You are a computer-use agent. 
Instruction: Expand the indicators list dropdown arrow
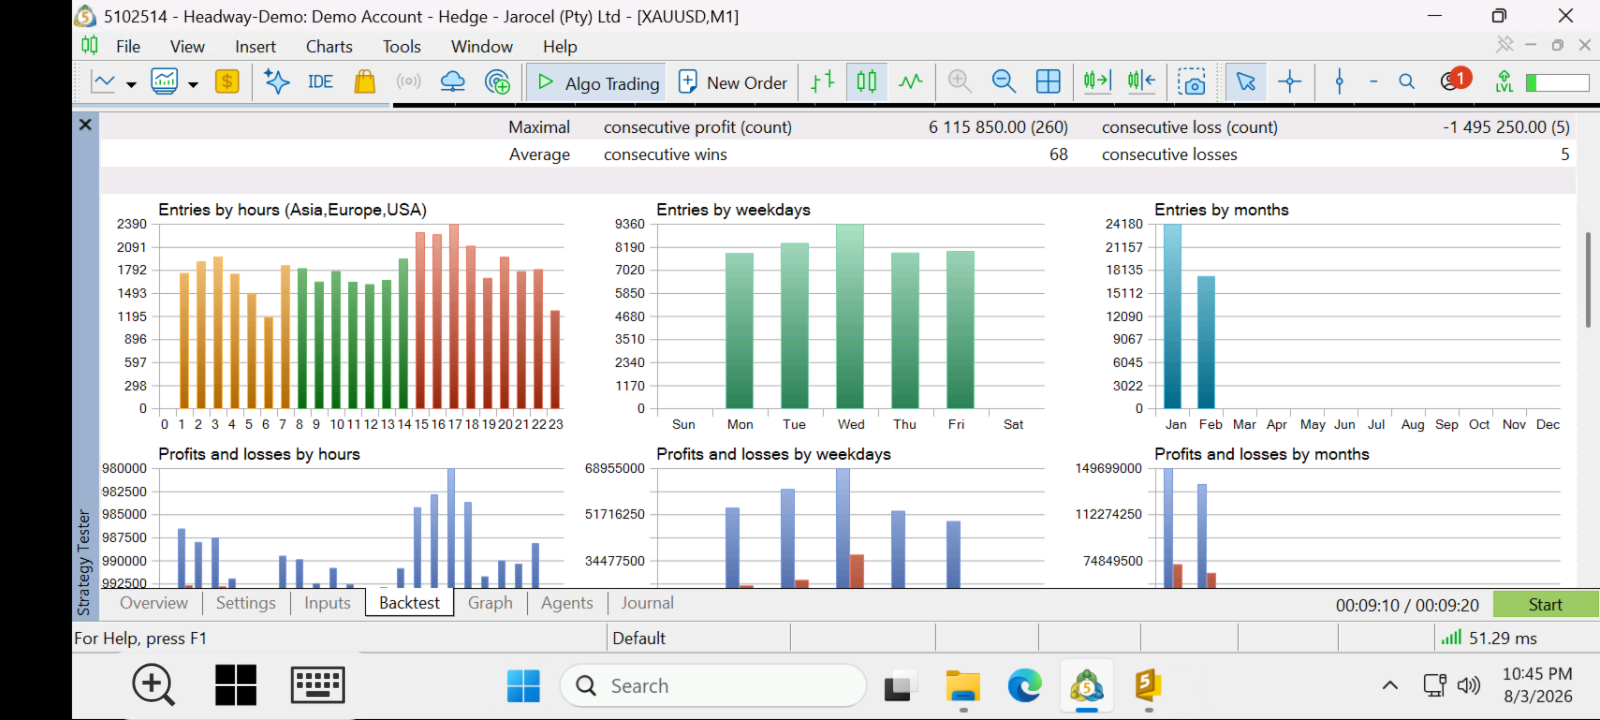point(193,85)
